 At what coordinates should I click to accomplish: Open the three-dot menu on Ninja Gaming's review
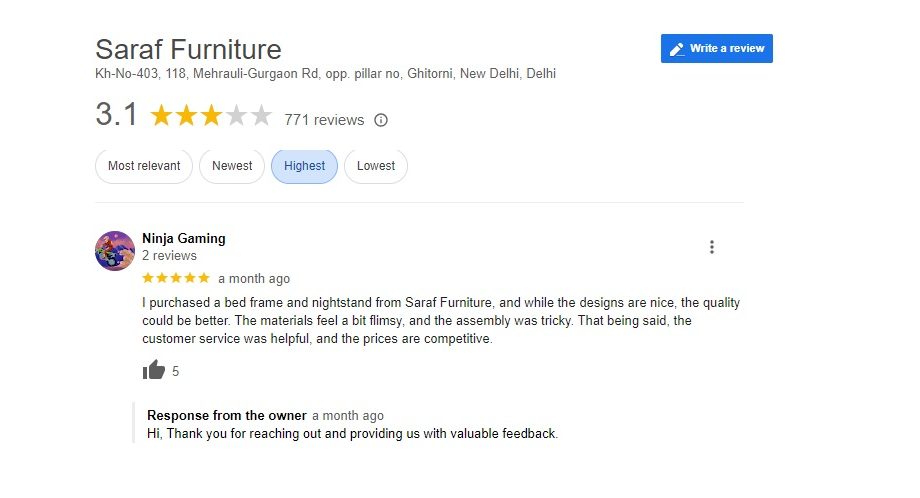pos(711,247)
